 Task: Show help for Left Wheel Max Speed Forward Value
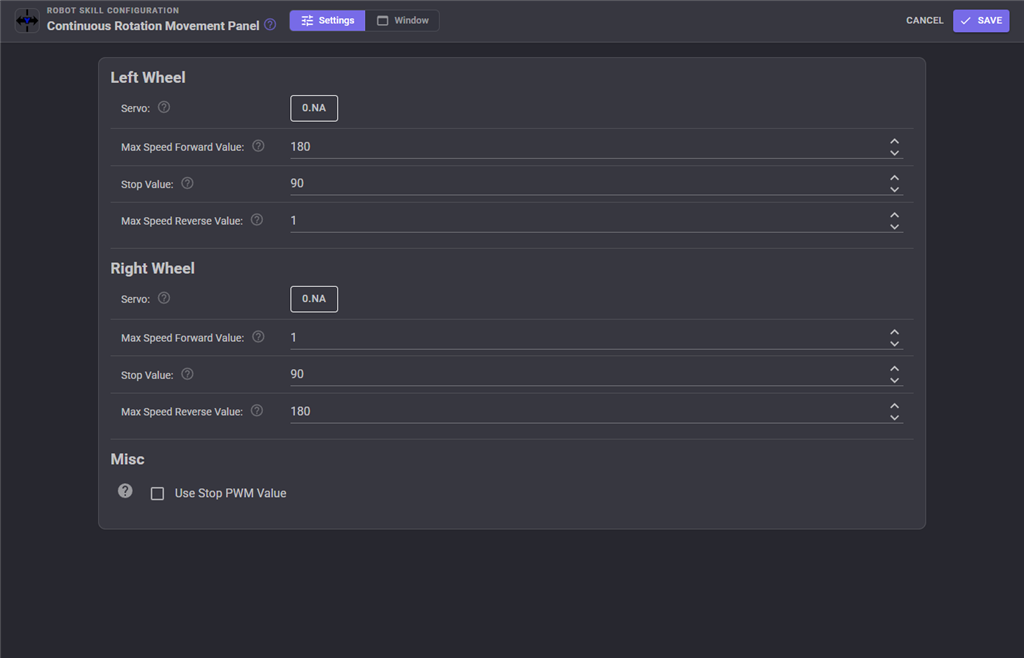[259, 146]
